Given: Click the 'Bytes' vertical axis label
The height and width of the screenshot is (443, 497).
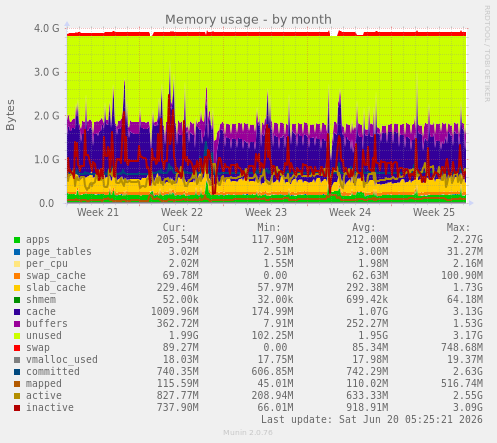Looking at the screenshot, I should (10, 115).
